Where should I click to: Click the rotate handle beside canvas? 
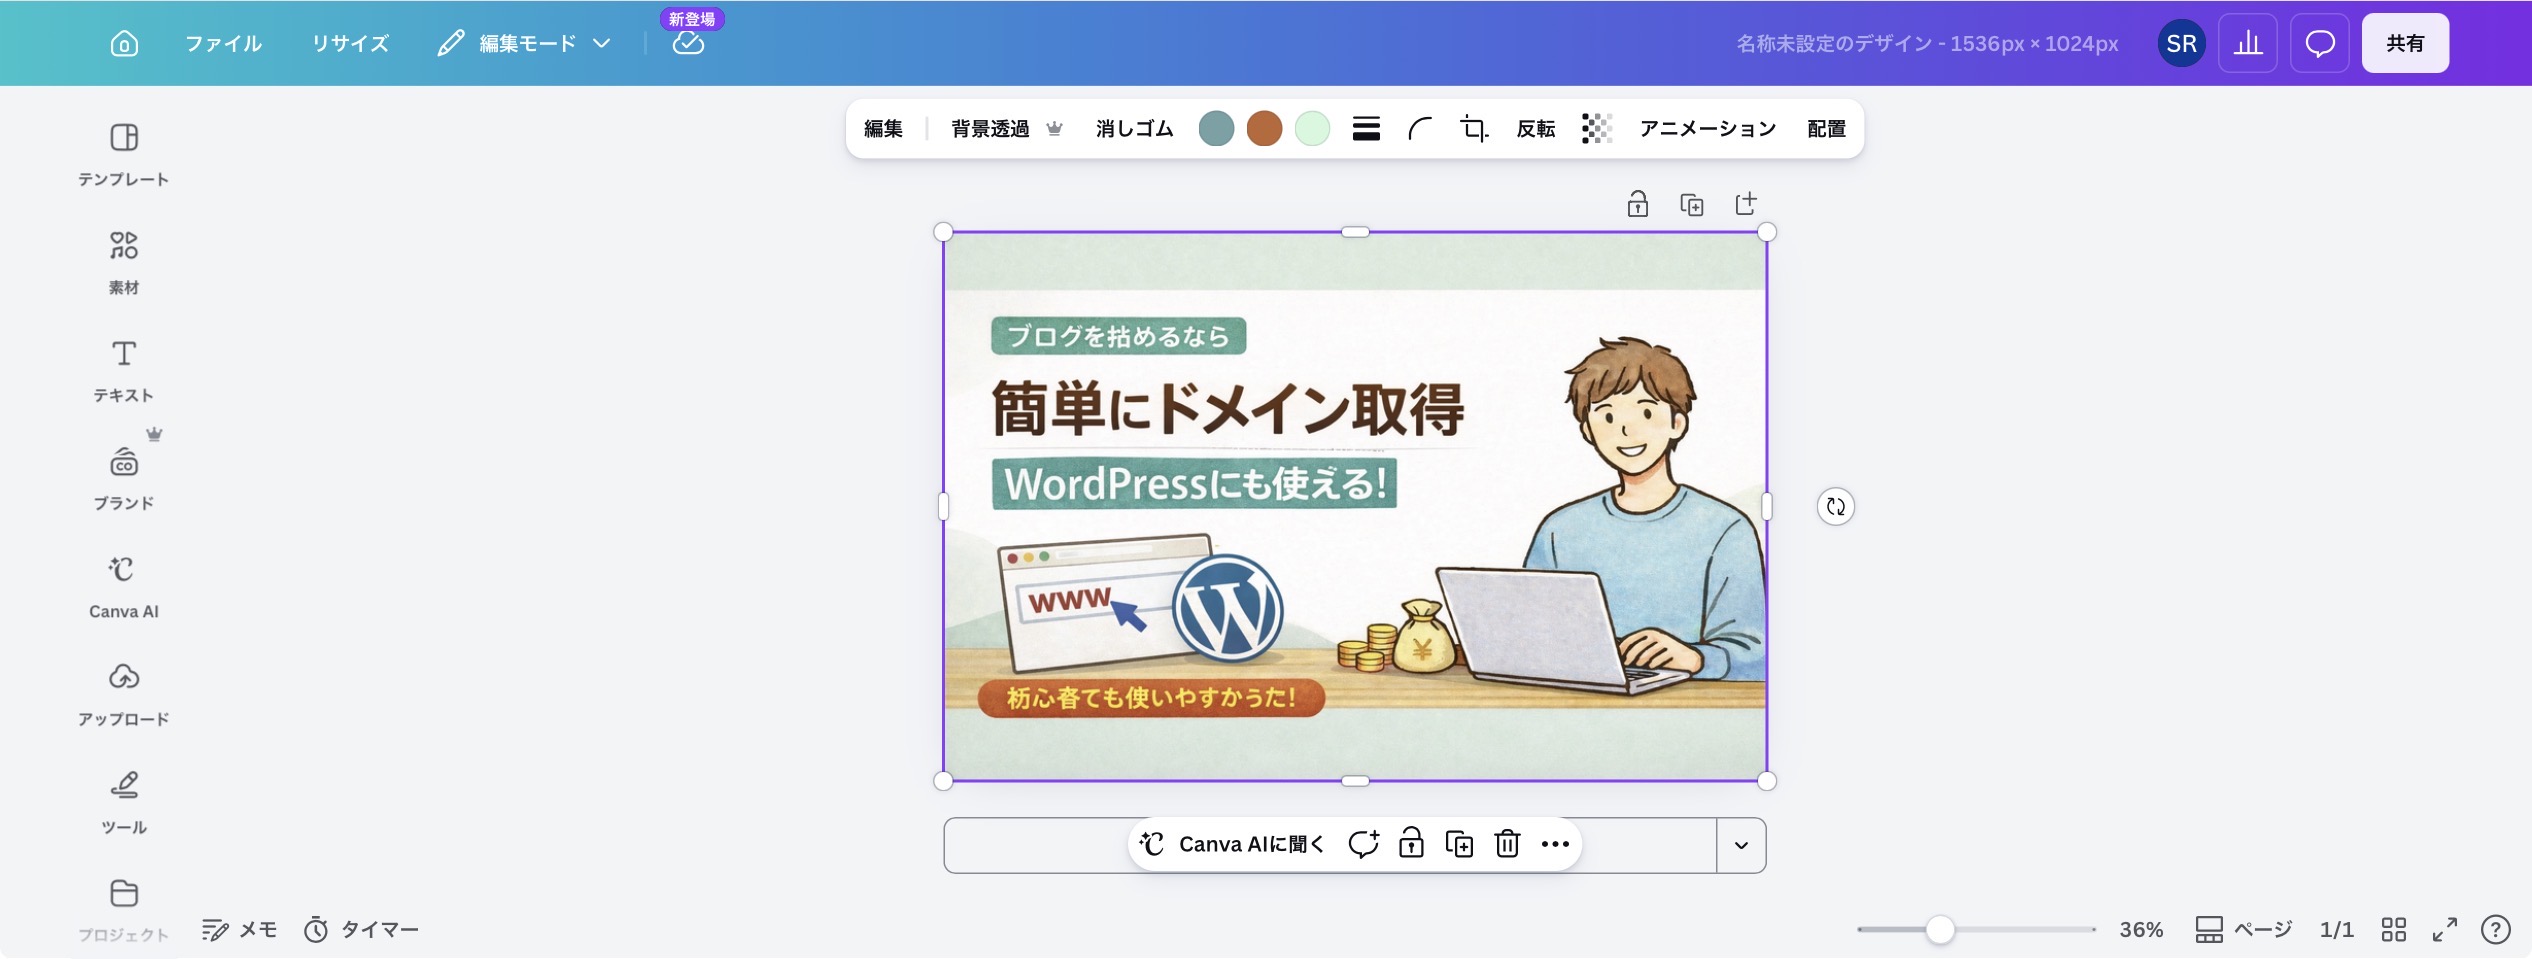1835,506
